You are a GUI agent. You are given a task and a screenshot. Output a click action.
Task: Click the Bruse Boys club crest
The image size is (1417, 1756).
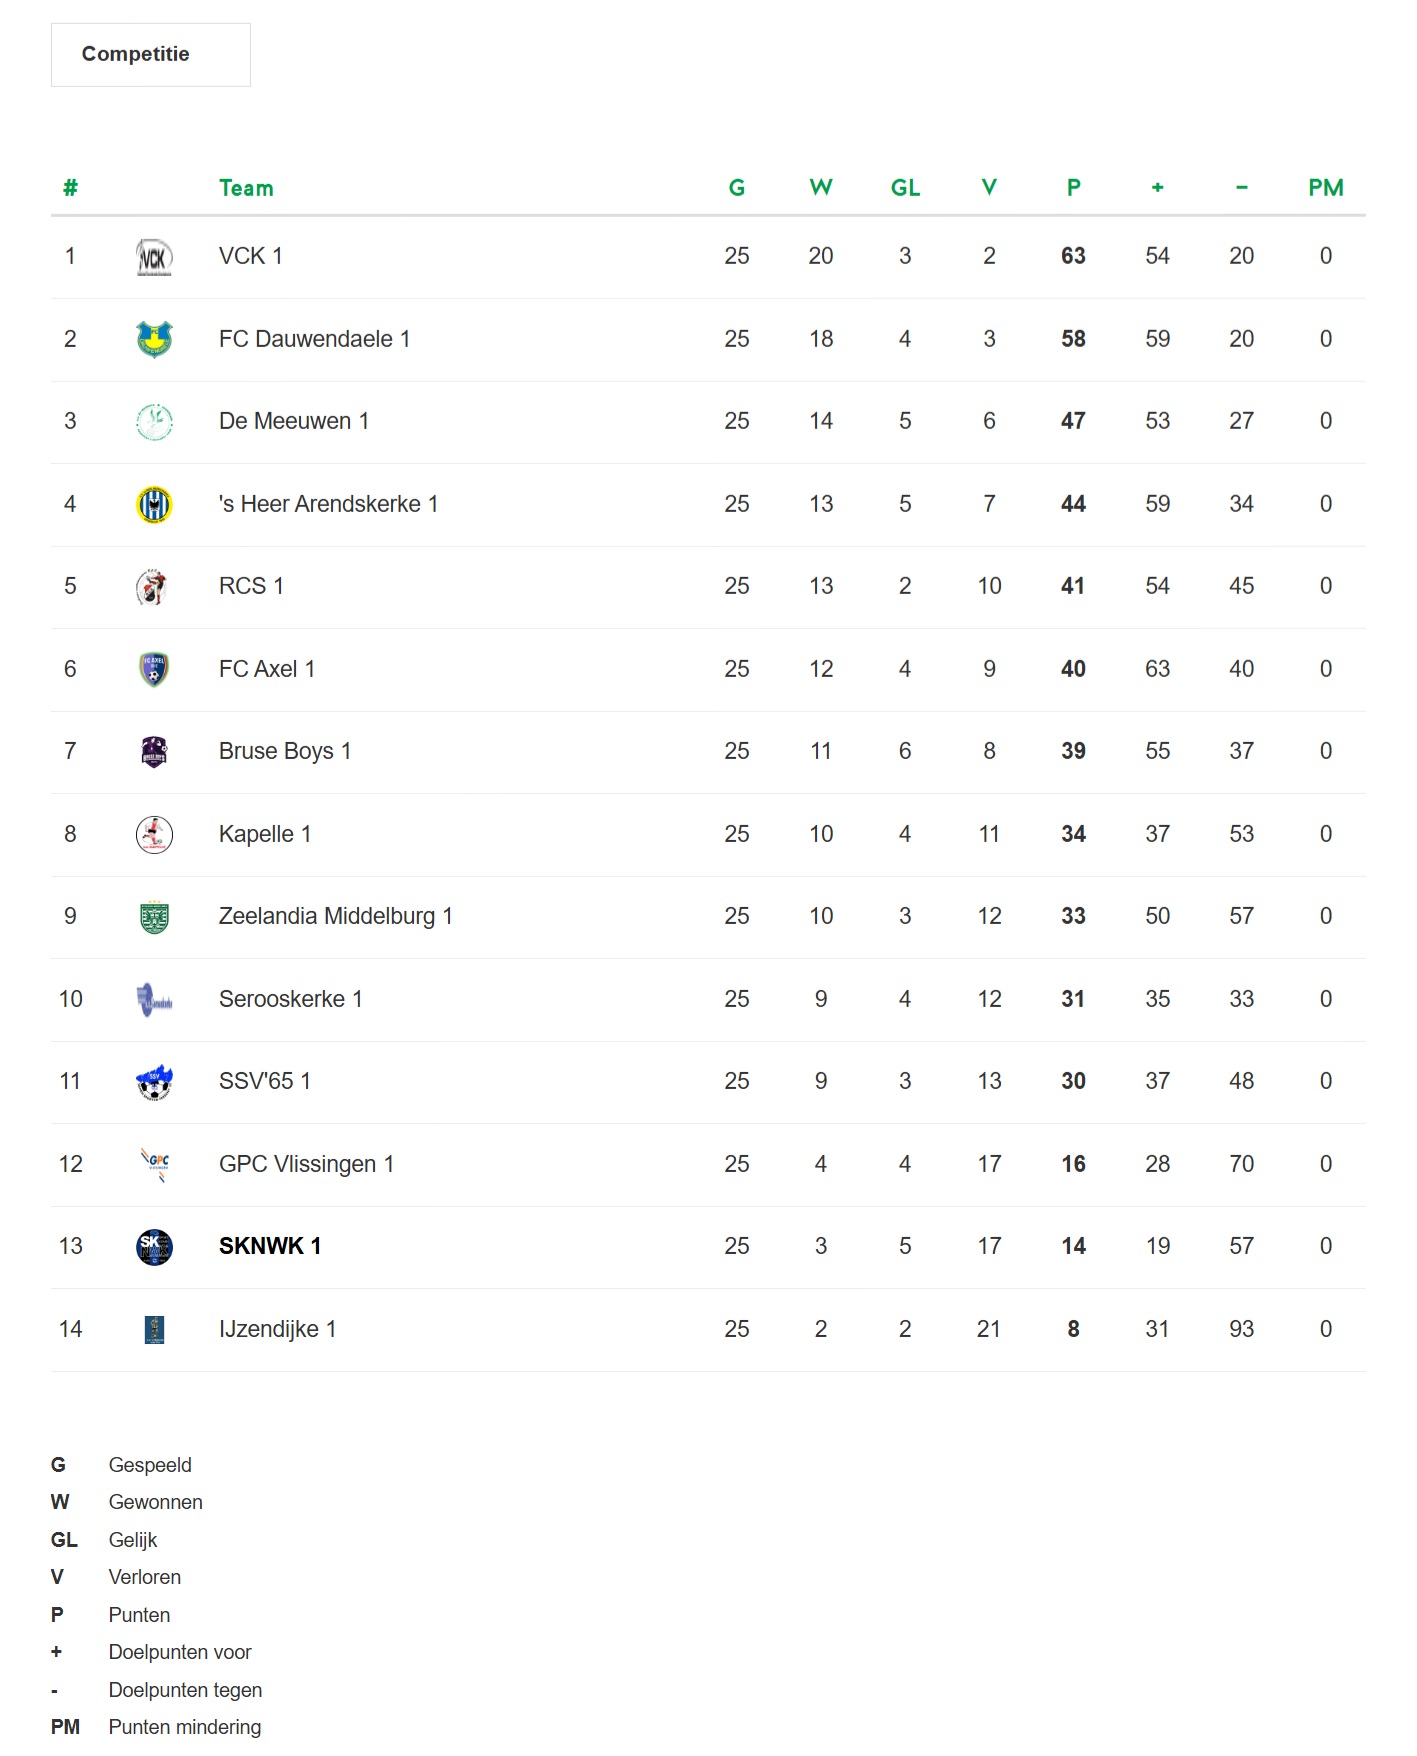pos(154,752)
